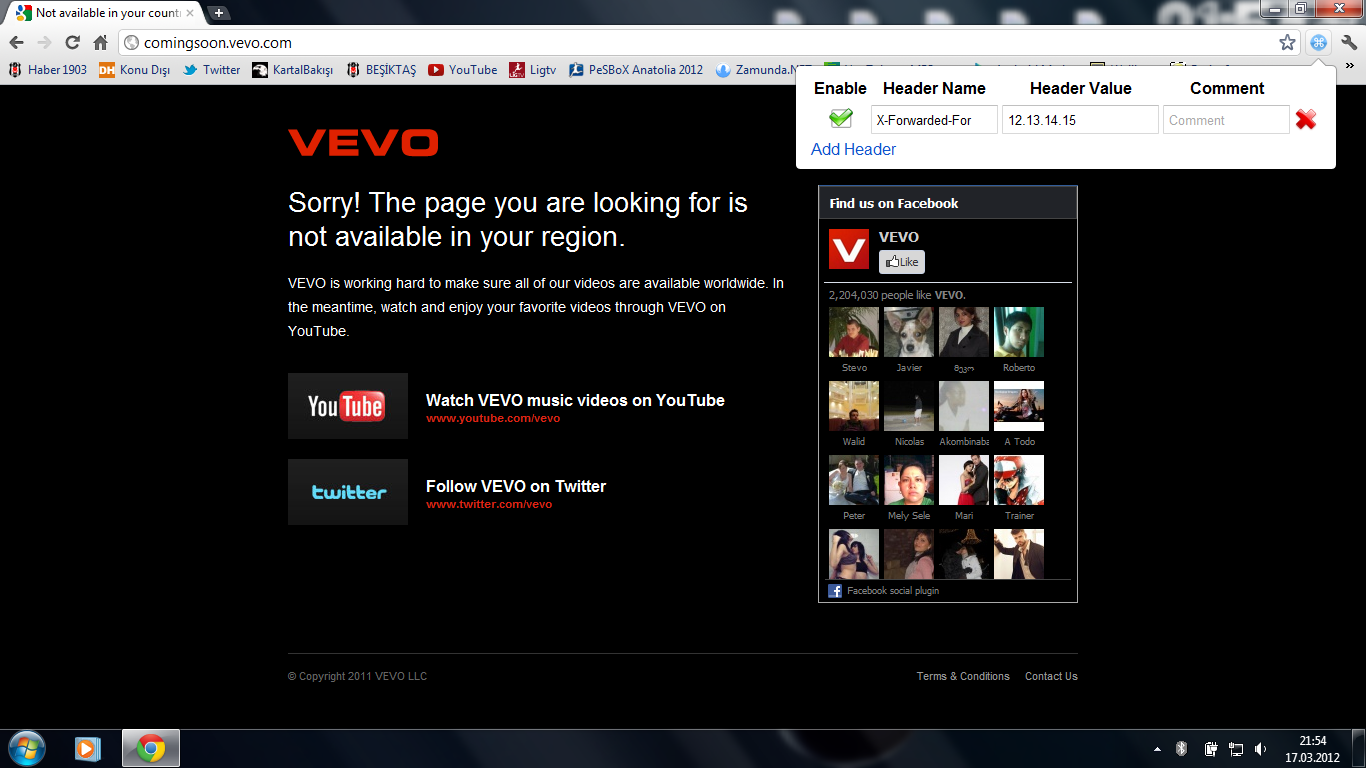Screen dimensions: 1366x768
Task: Click Mari's profile picture
Action: pos(964,480)
